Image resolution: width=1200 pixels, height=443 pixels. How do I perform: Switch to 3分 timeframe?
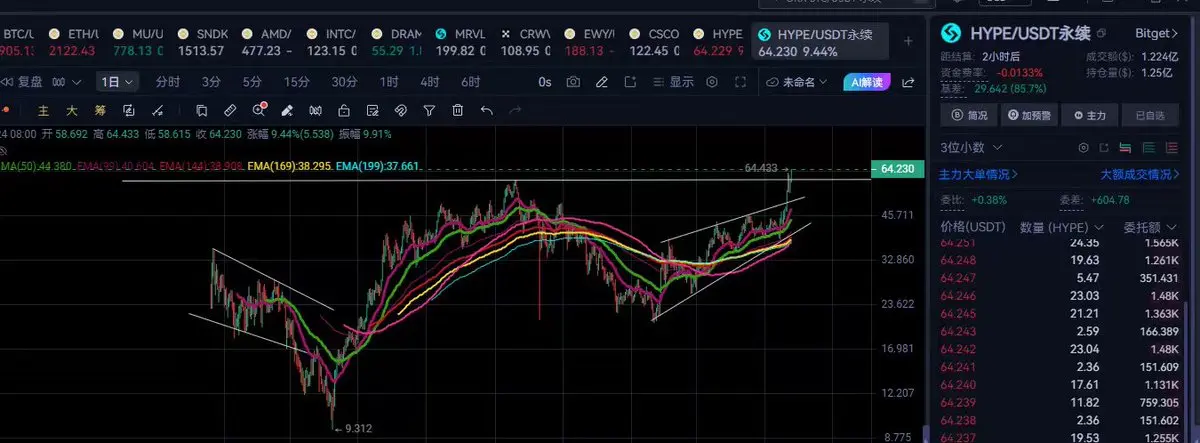click(x=211, y=82)
